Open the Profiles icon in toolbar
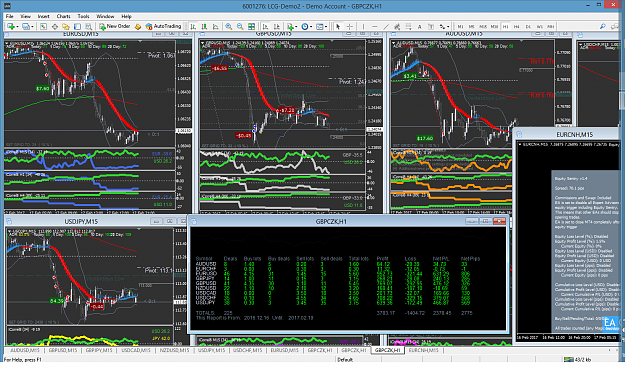The image size is (625, 367). tap(26, 27)
